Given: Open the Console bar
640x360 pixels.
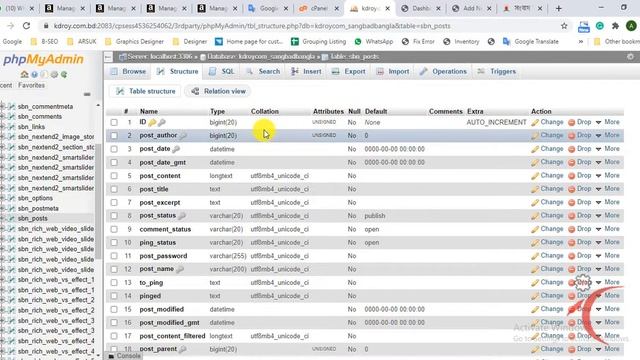Looking at the screenshot, I should [124, 356].
